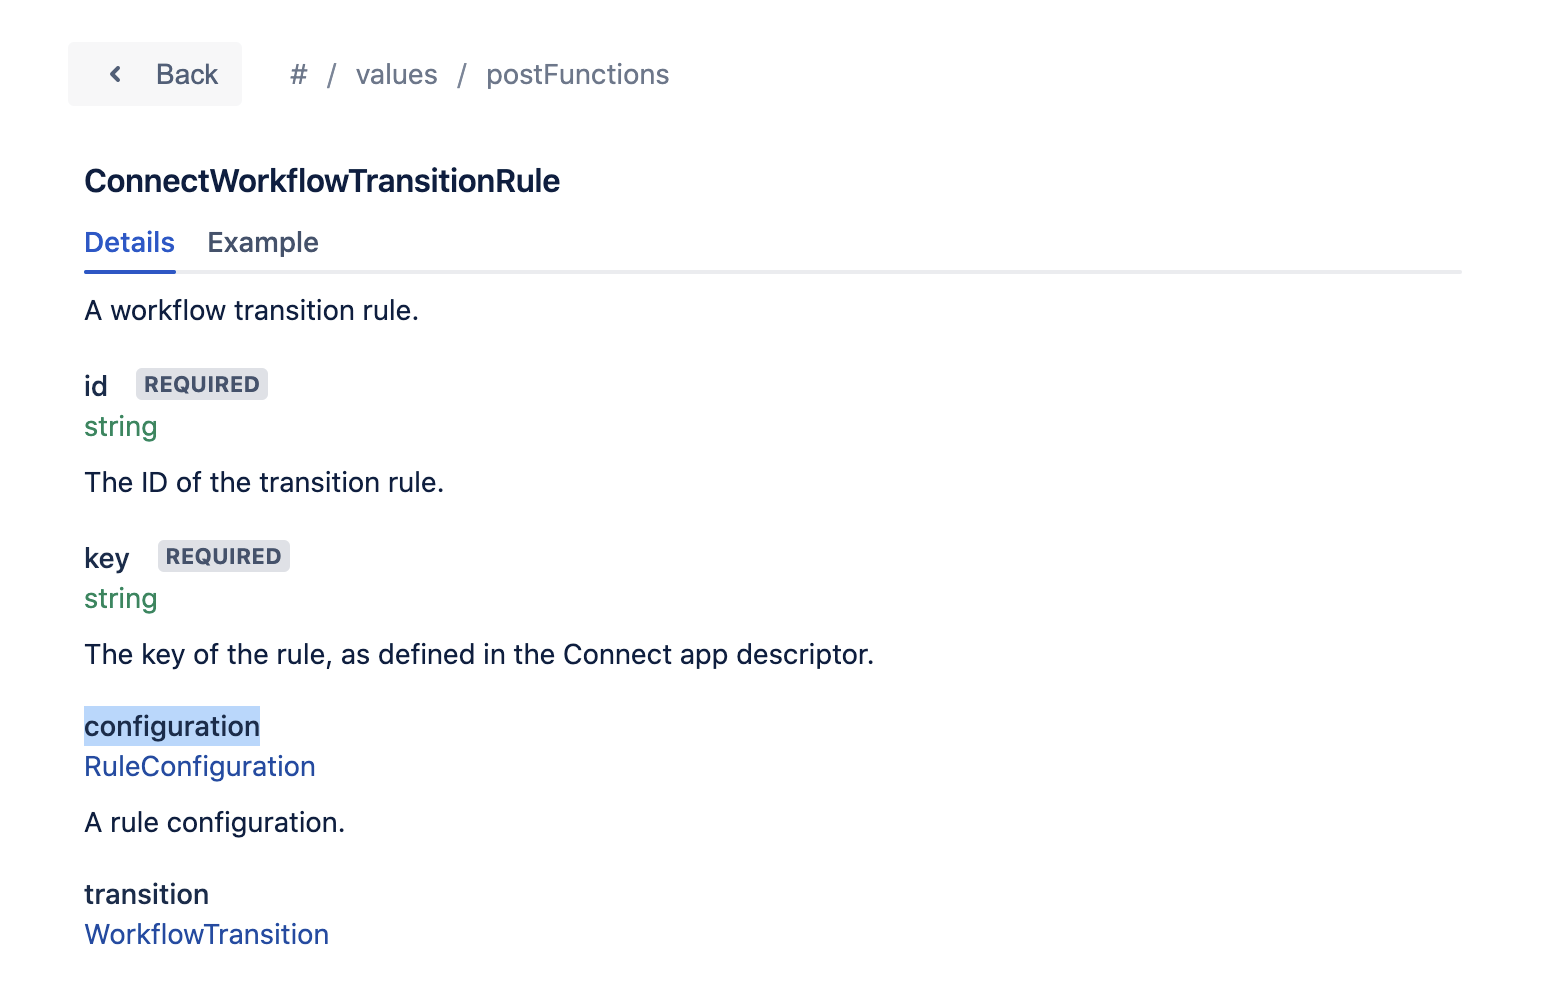Select the Details tab
This screenshot has height=998, width=1552.
(129, 242)
